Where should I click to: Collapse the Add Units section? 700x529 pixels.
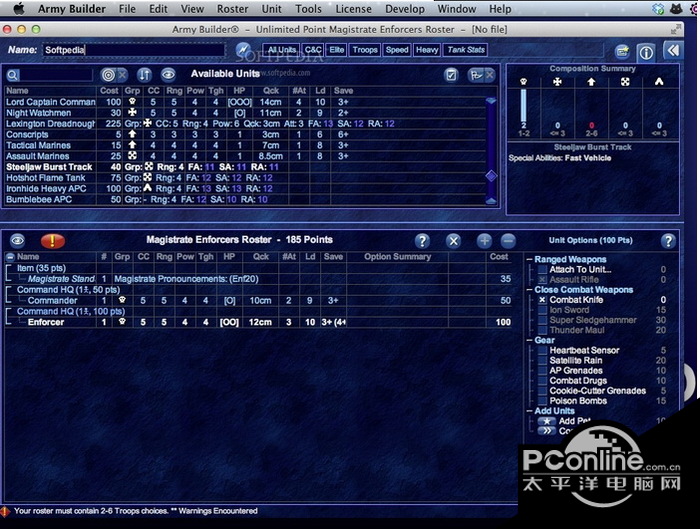pos(529,411)
